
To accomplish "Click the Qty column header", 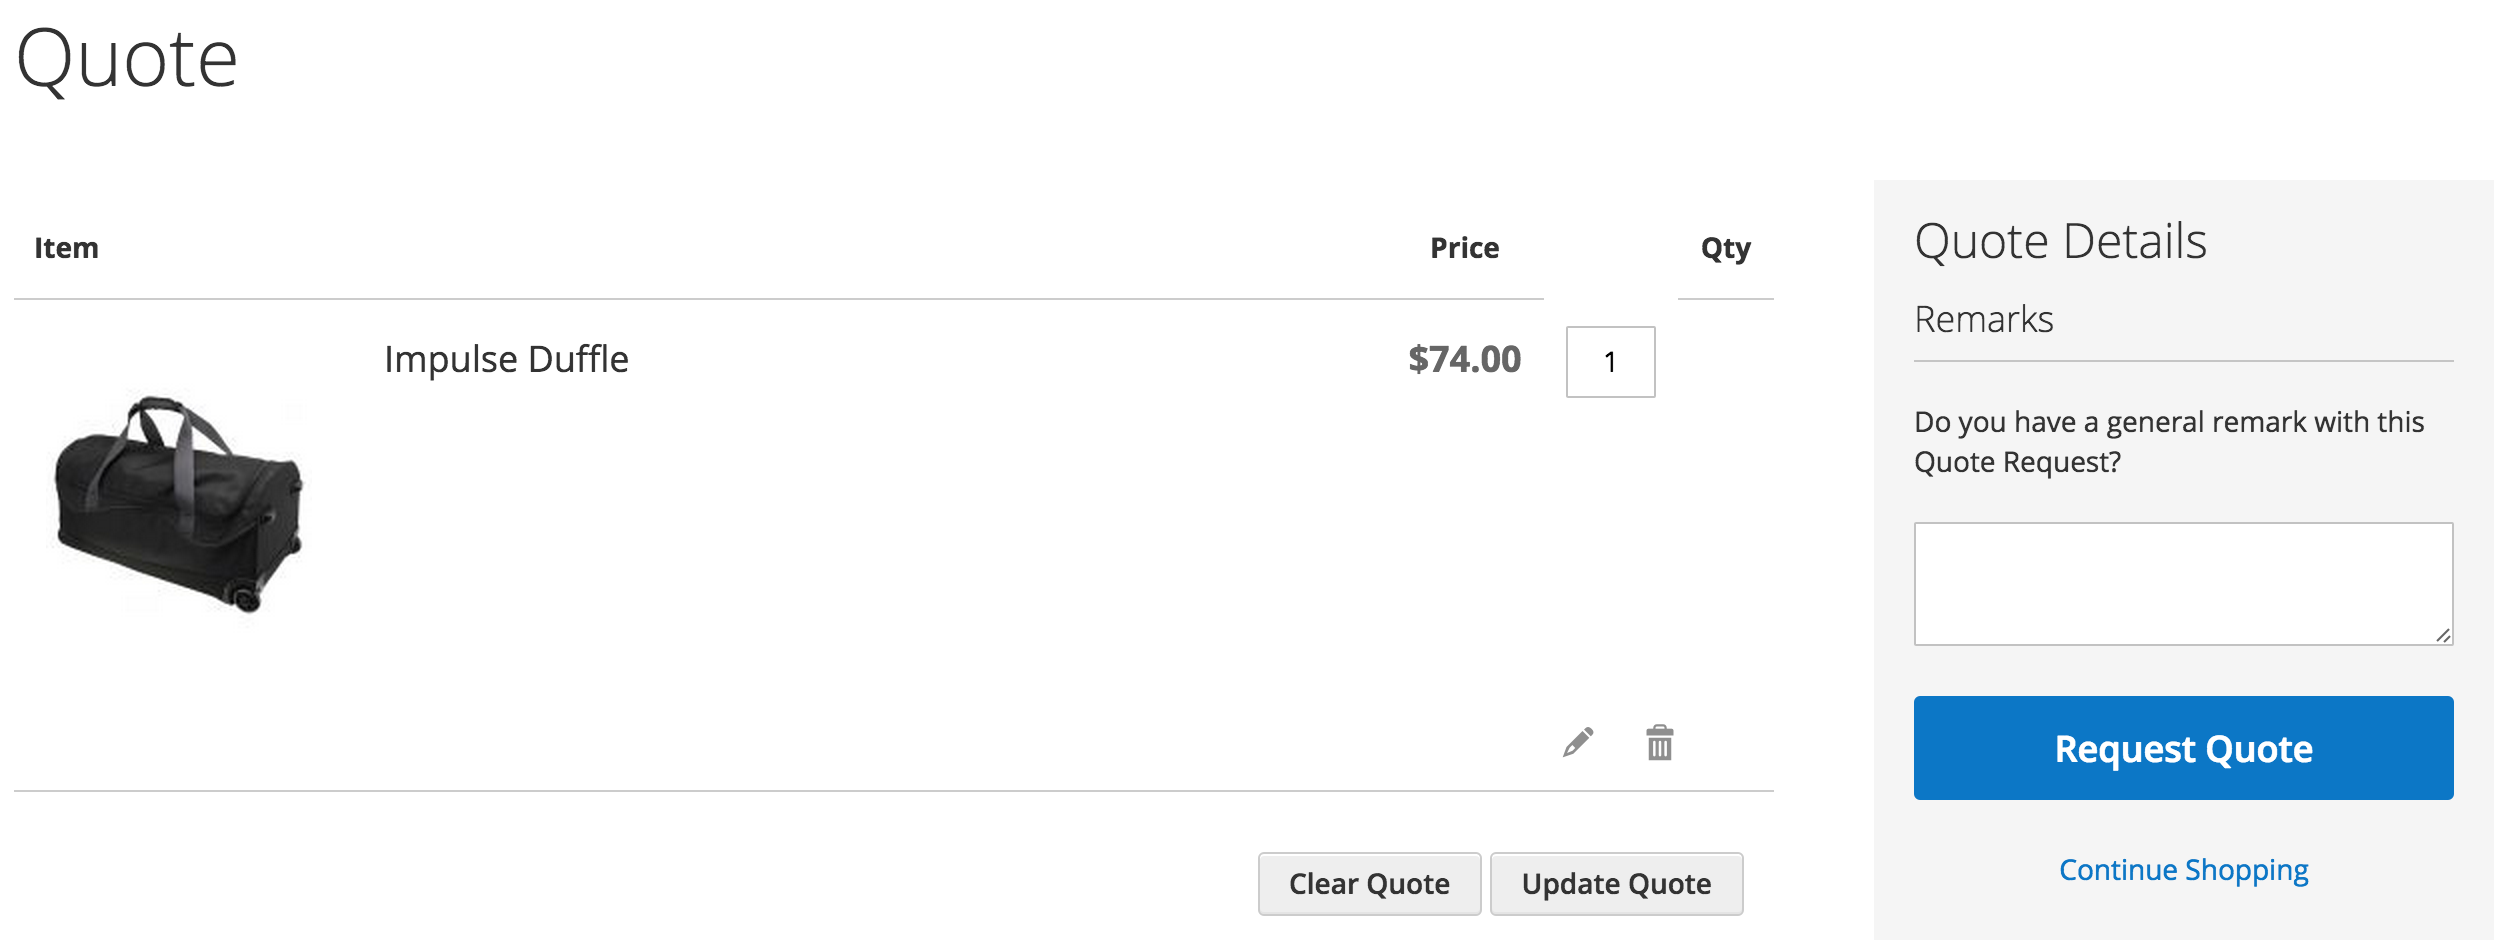I will click(x=1725, y=248).
